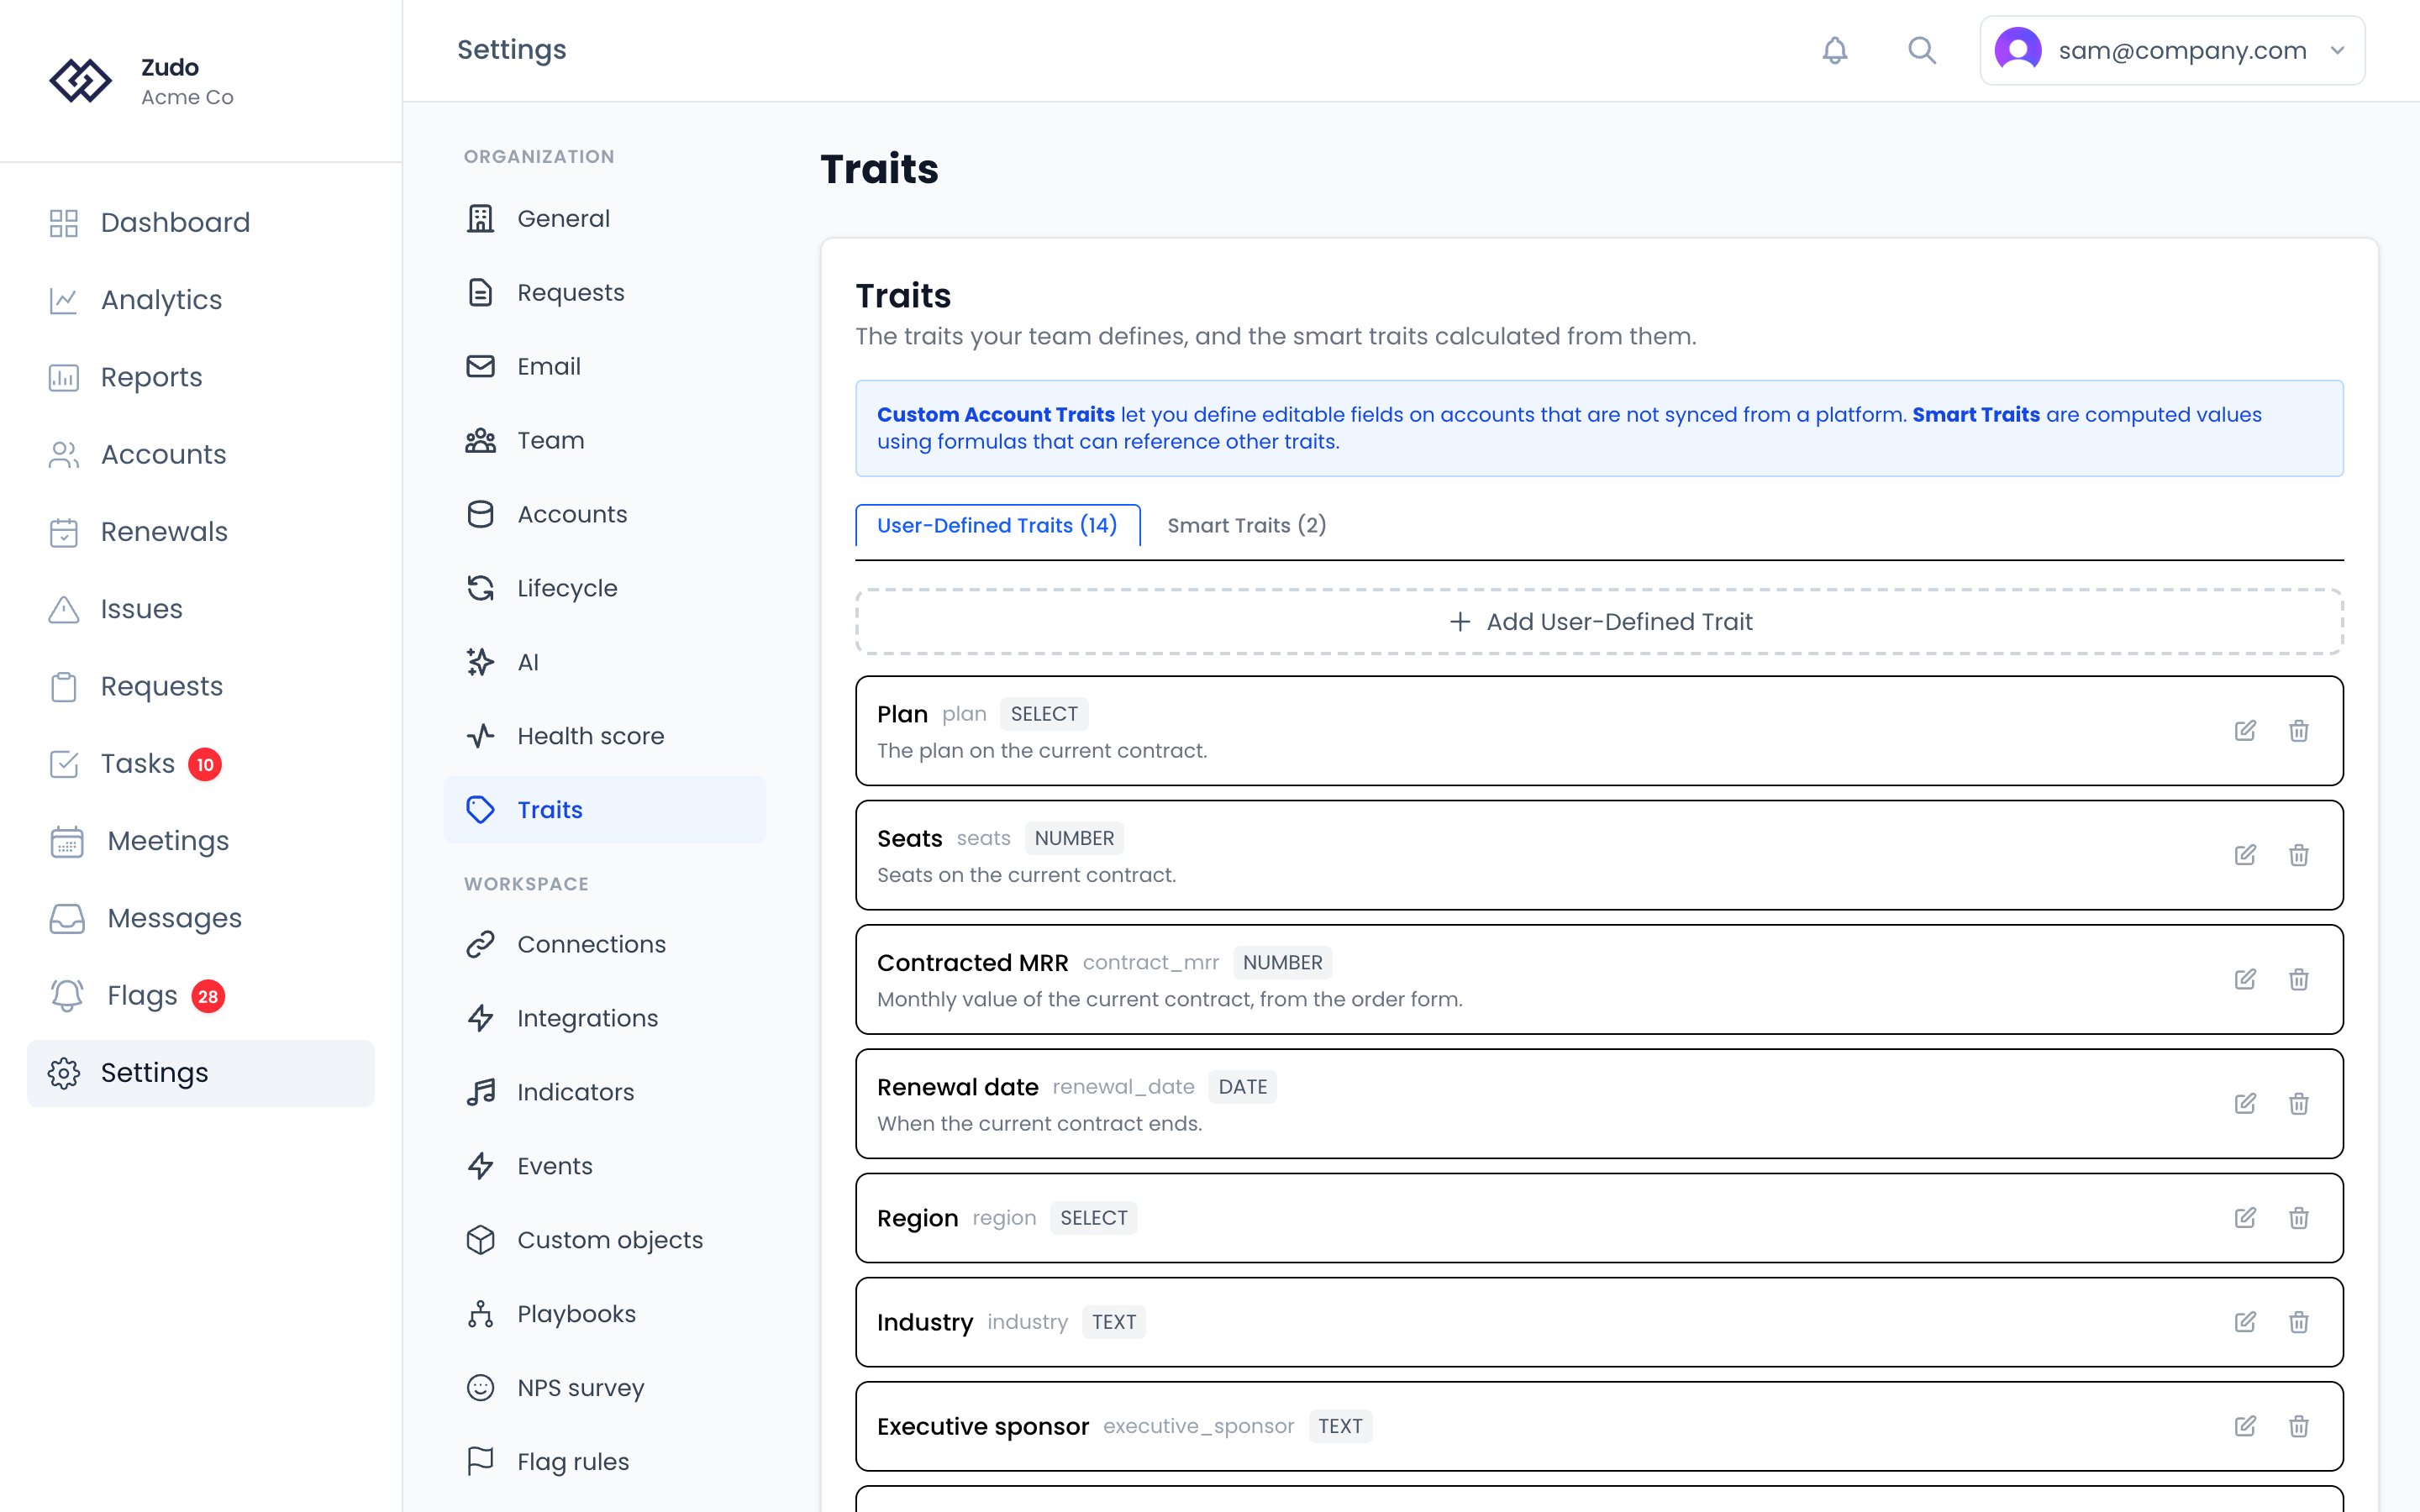Open the notifications bell icon
This screenshot has height=1512, width=2420.
pyautogui.click(x=1834, y=50)
